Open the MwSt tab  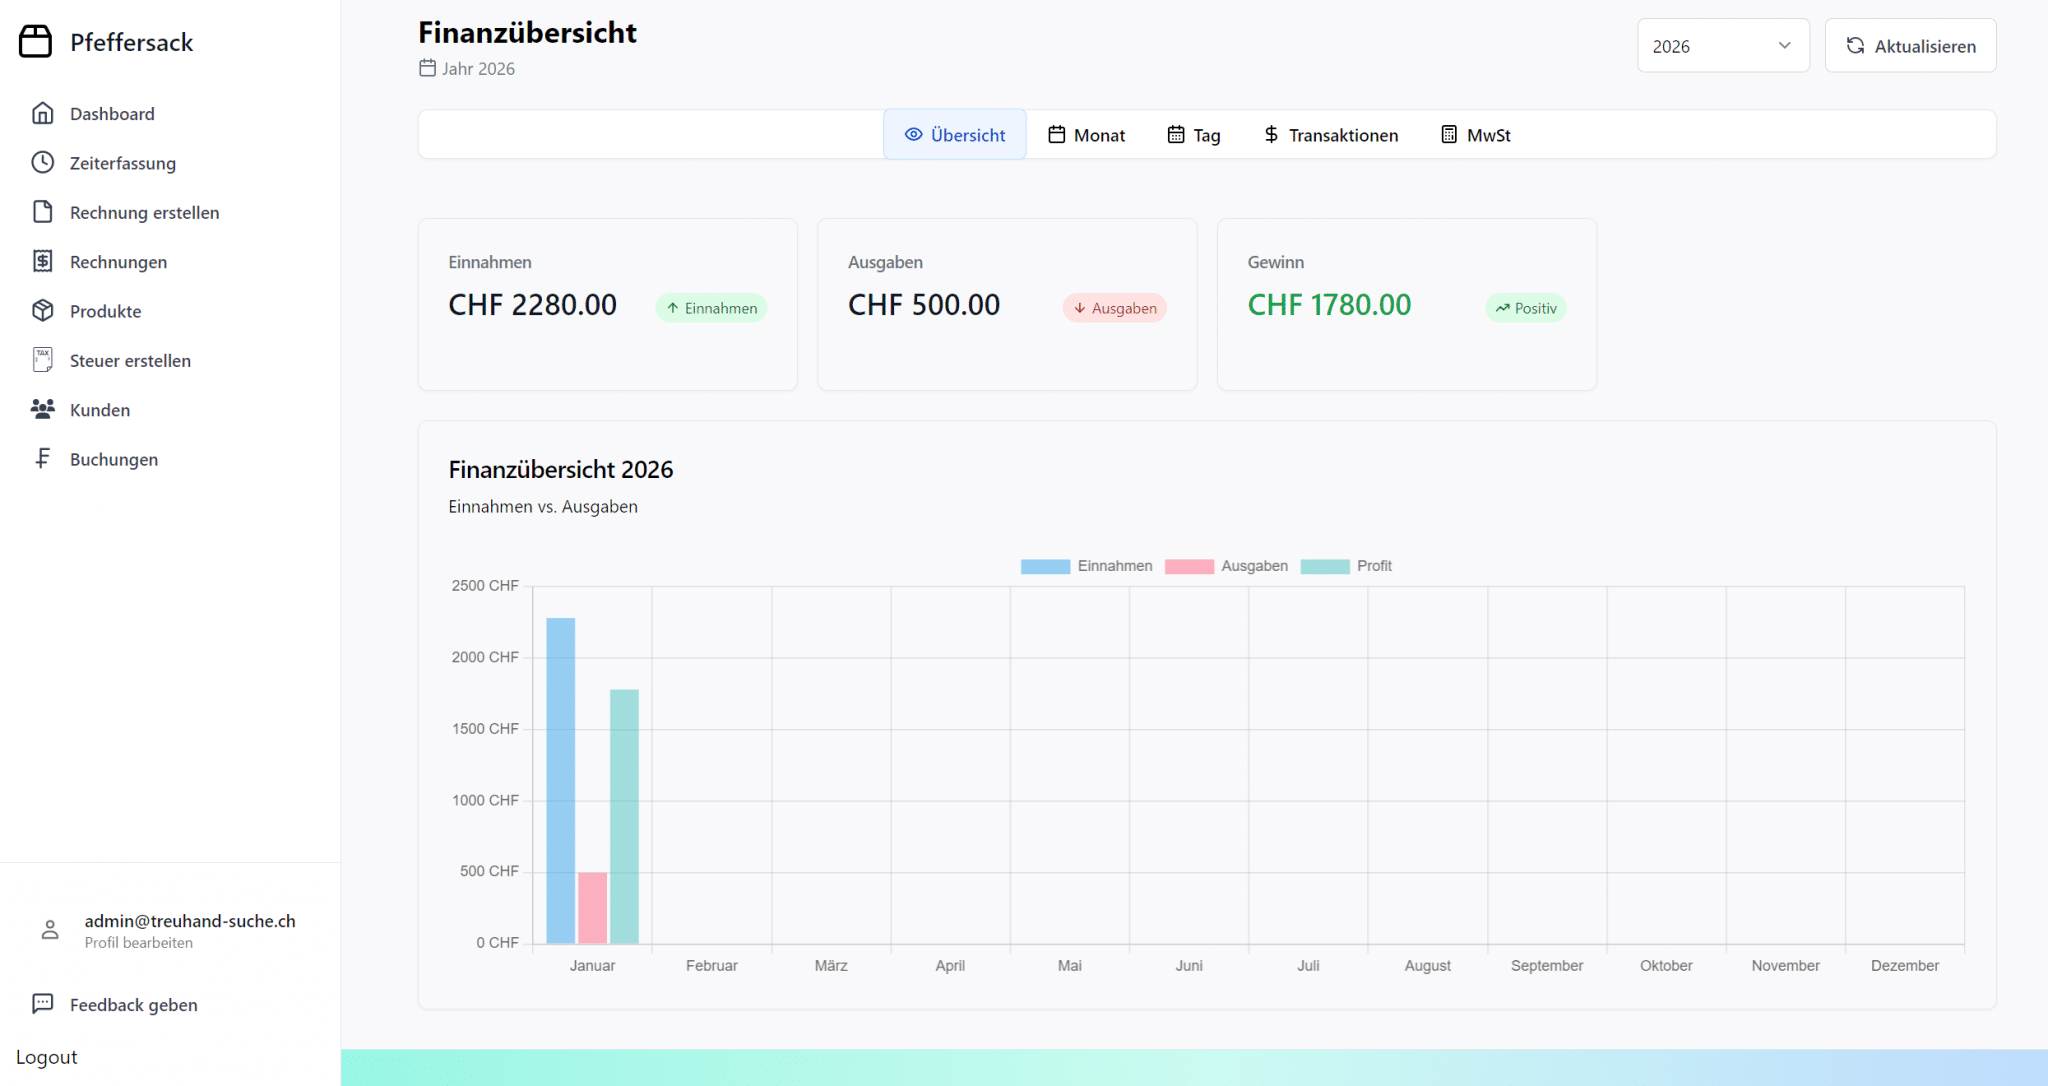click(x=1475, y=134)
